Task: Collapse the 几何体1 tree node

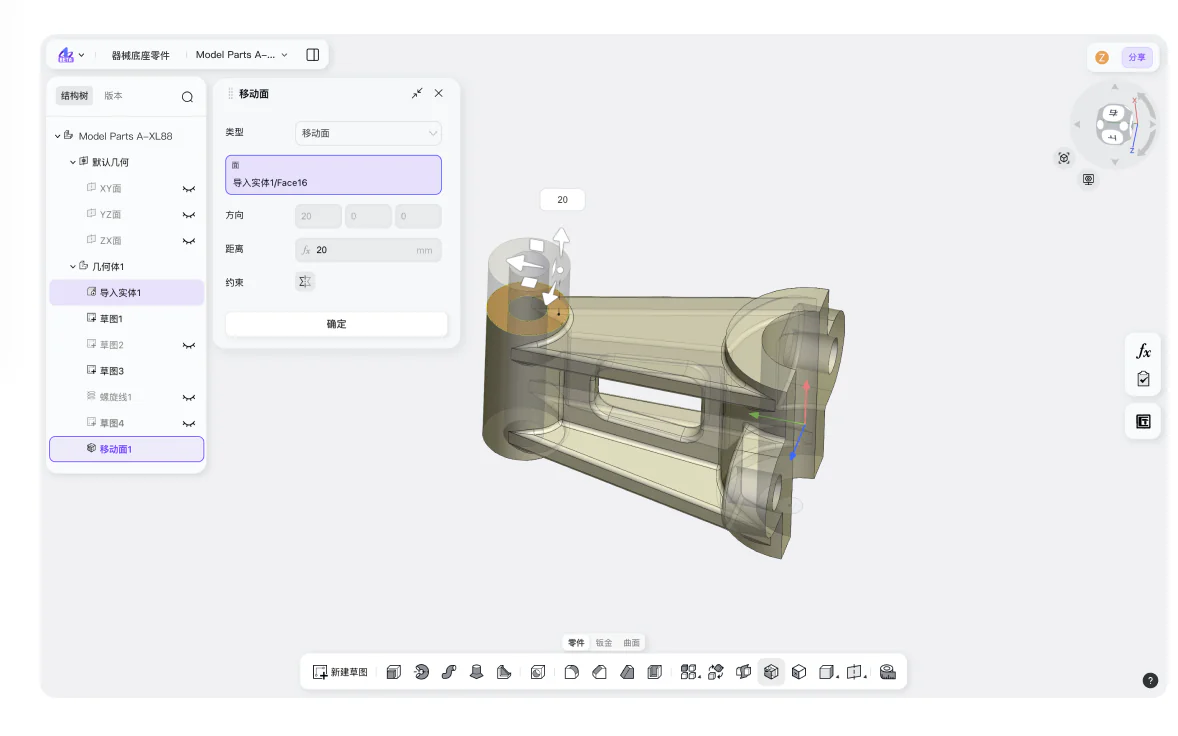Action: pyautogui.click(x=73, y=267)
